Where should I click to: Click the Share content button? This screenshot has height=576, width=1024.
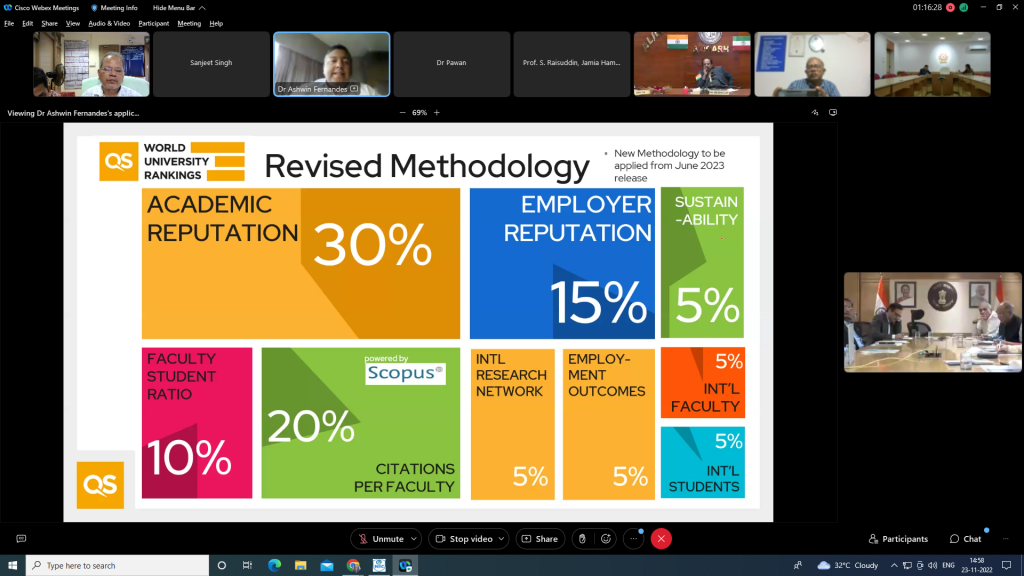pos(540,539)
